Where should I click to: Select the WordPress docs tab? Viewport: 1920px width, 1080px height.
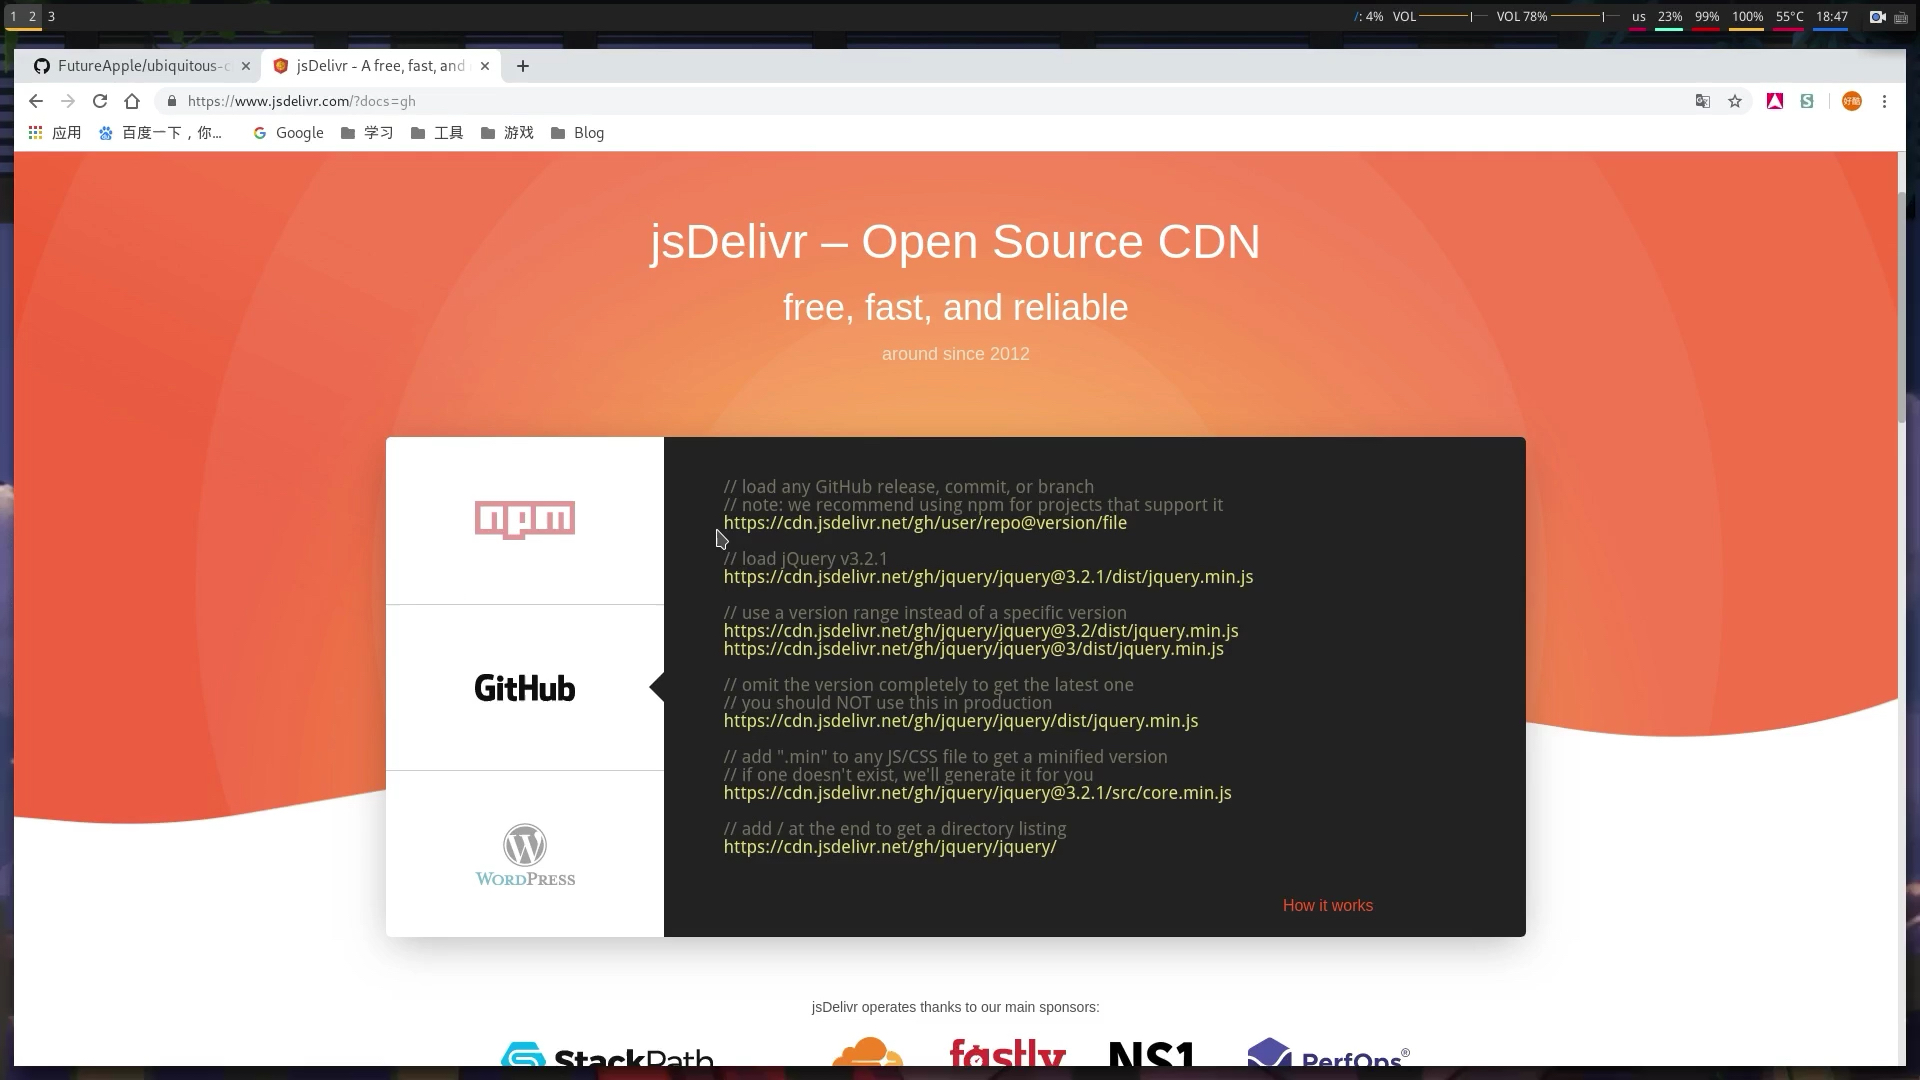pos(525,854)
